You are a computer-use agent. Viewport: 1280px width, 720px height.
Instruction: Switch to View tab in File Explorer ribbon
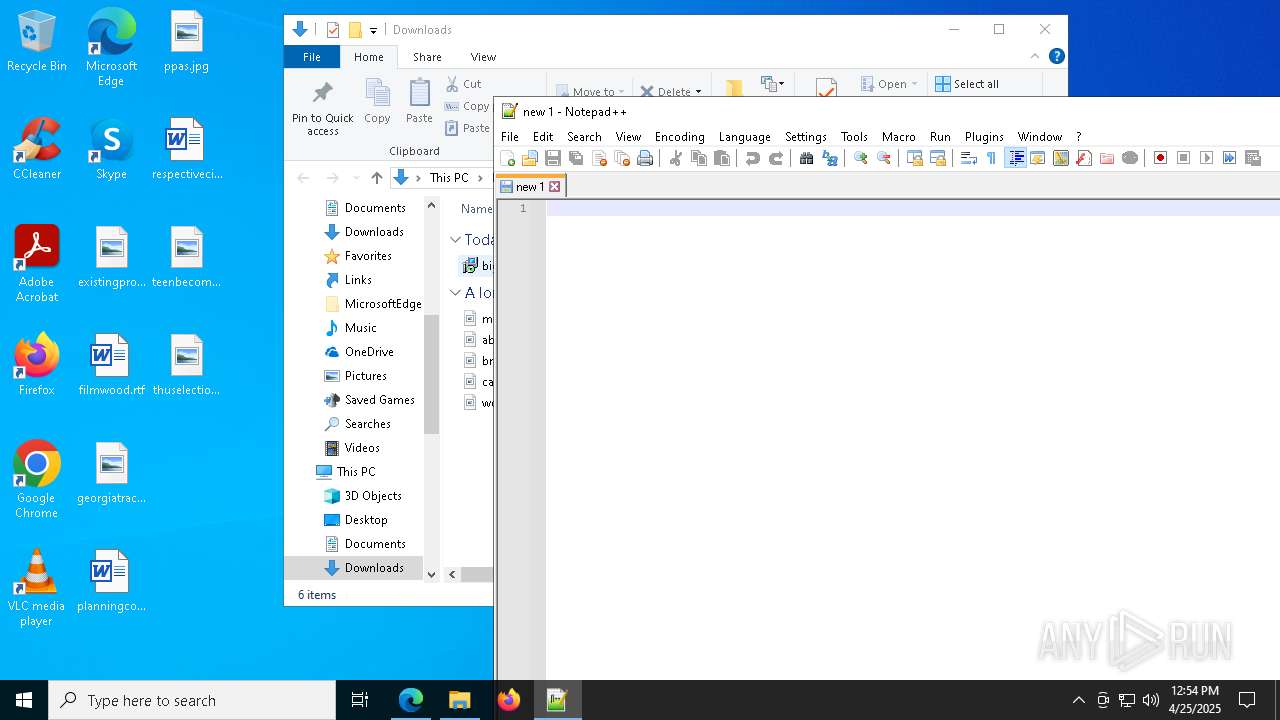483,57
